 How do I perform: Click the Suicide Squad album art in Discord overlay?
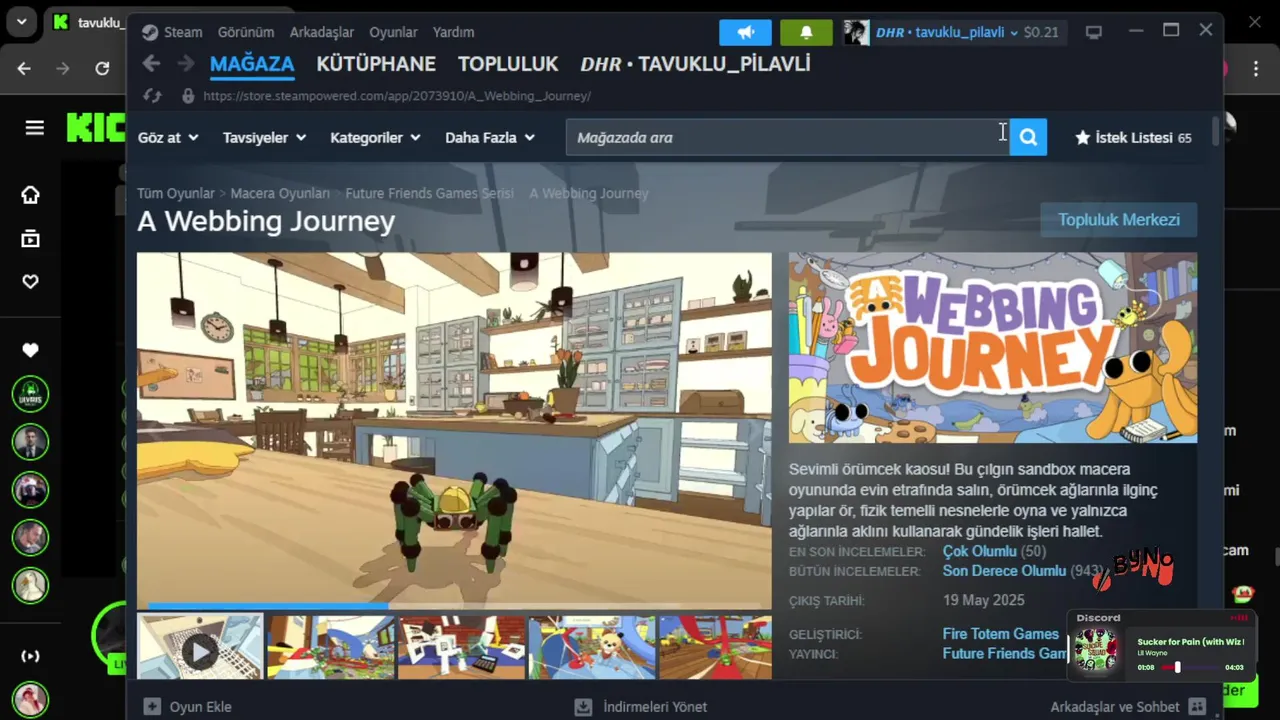pyautogui.click(x=1096, y=651)
